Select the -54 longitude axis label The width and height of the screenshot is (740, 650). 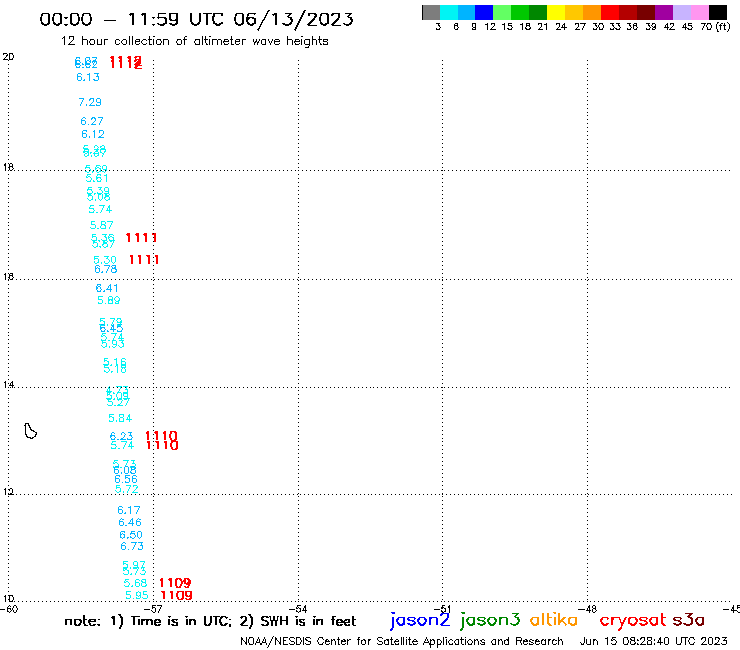point(298,609)
